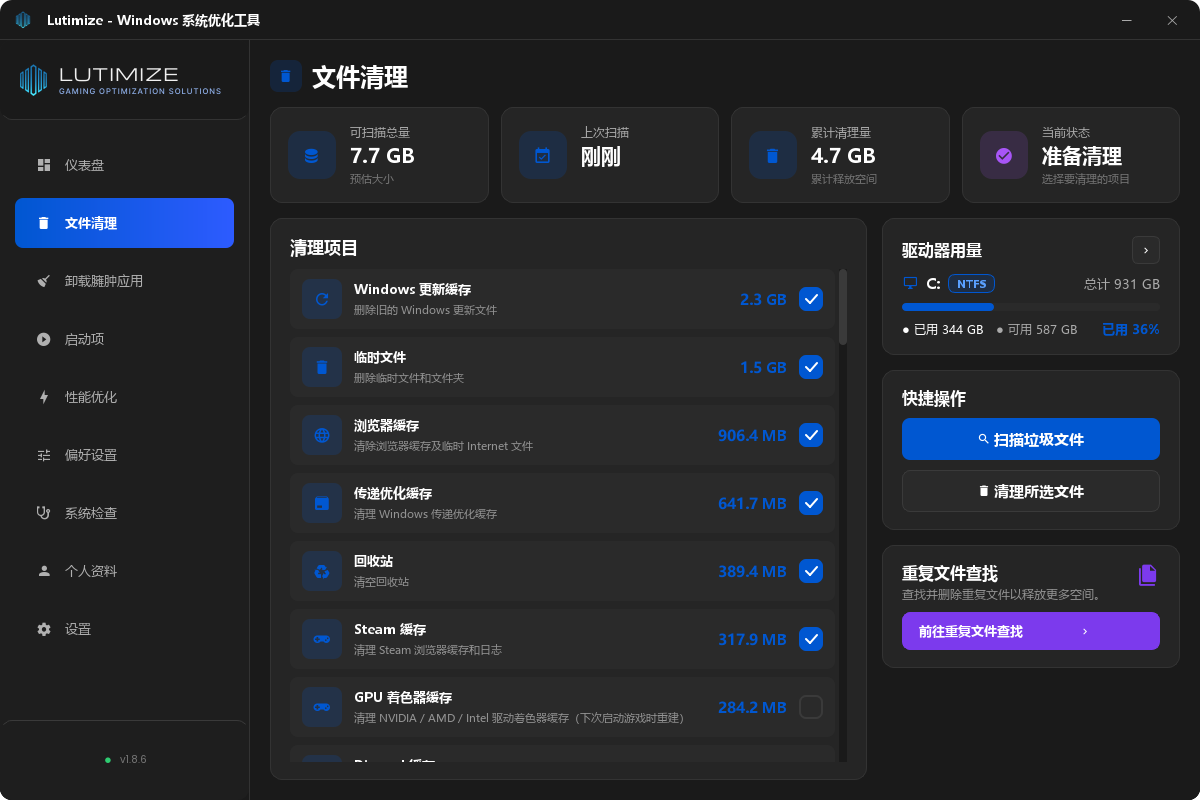Click the 删除旧的 Windows 更新文件 description
1200x800 pixels.
pyautogui.click(x=425, y=310)
